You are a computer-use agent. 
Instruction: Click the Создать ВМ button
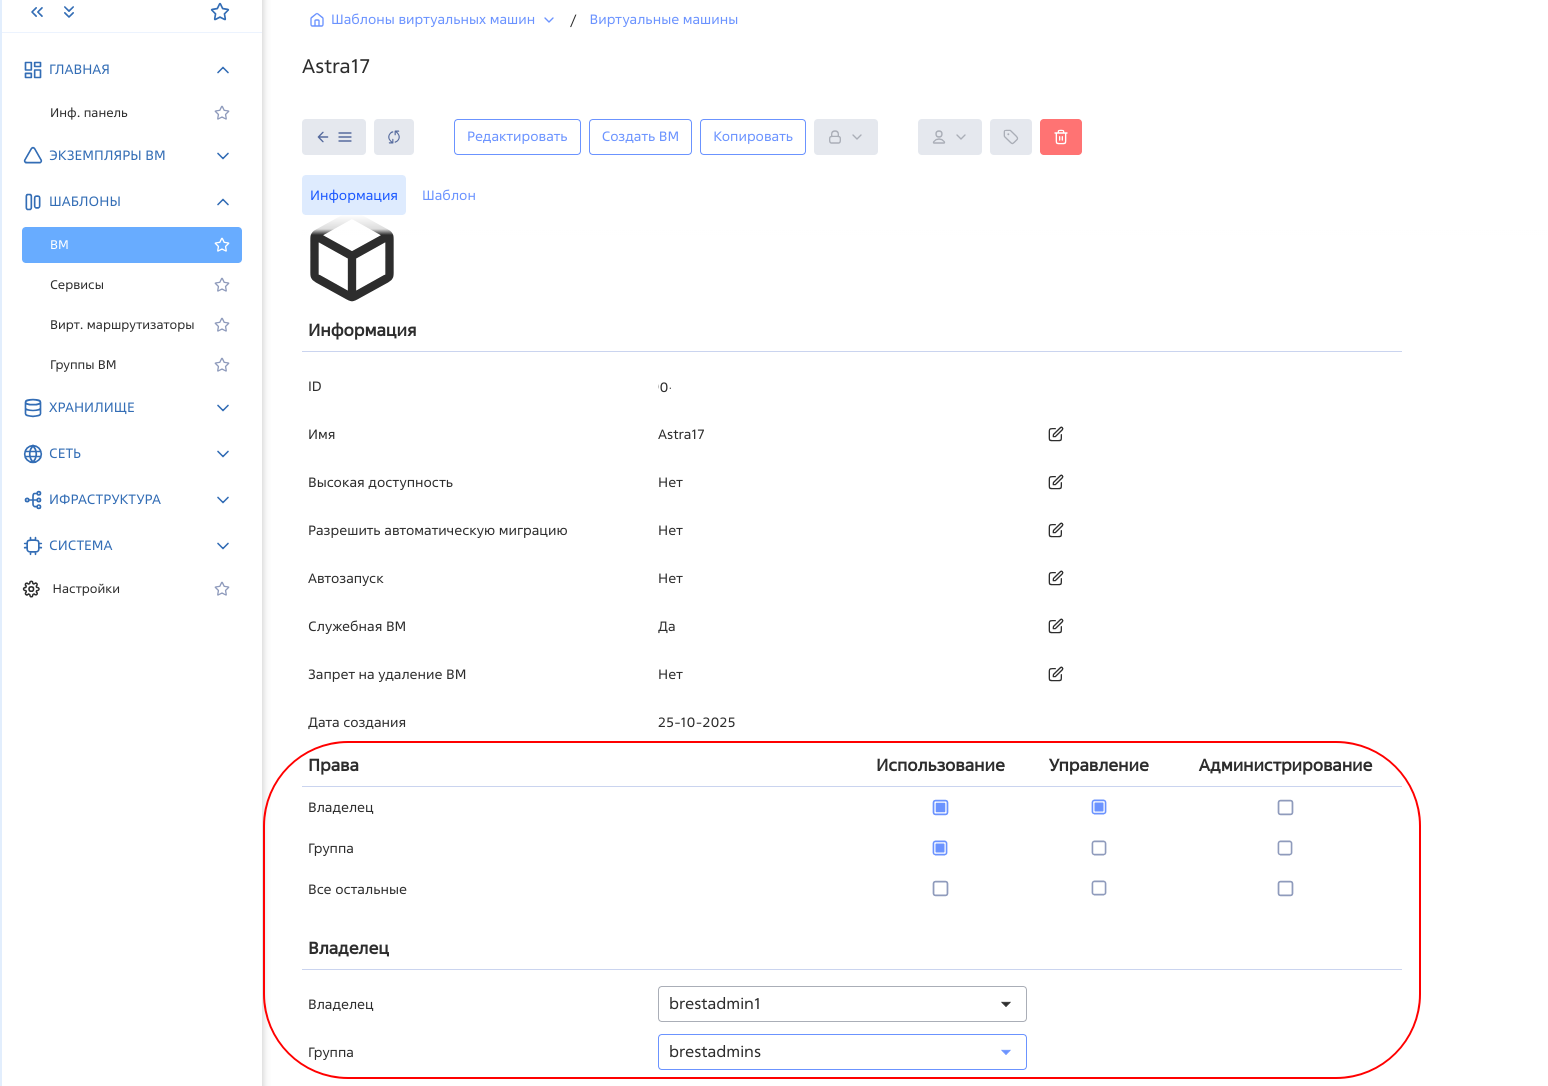click(640, 137)
